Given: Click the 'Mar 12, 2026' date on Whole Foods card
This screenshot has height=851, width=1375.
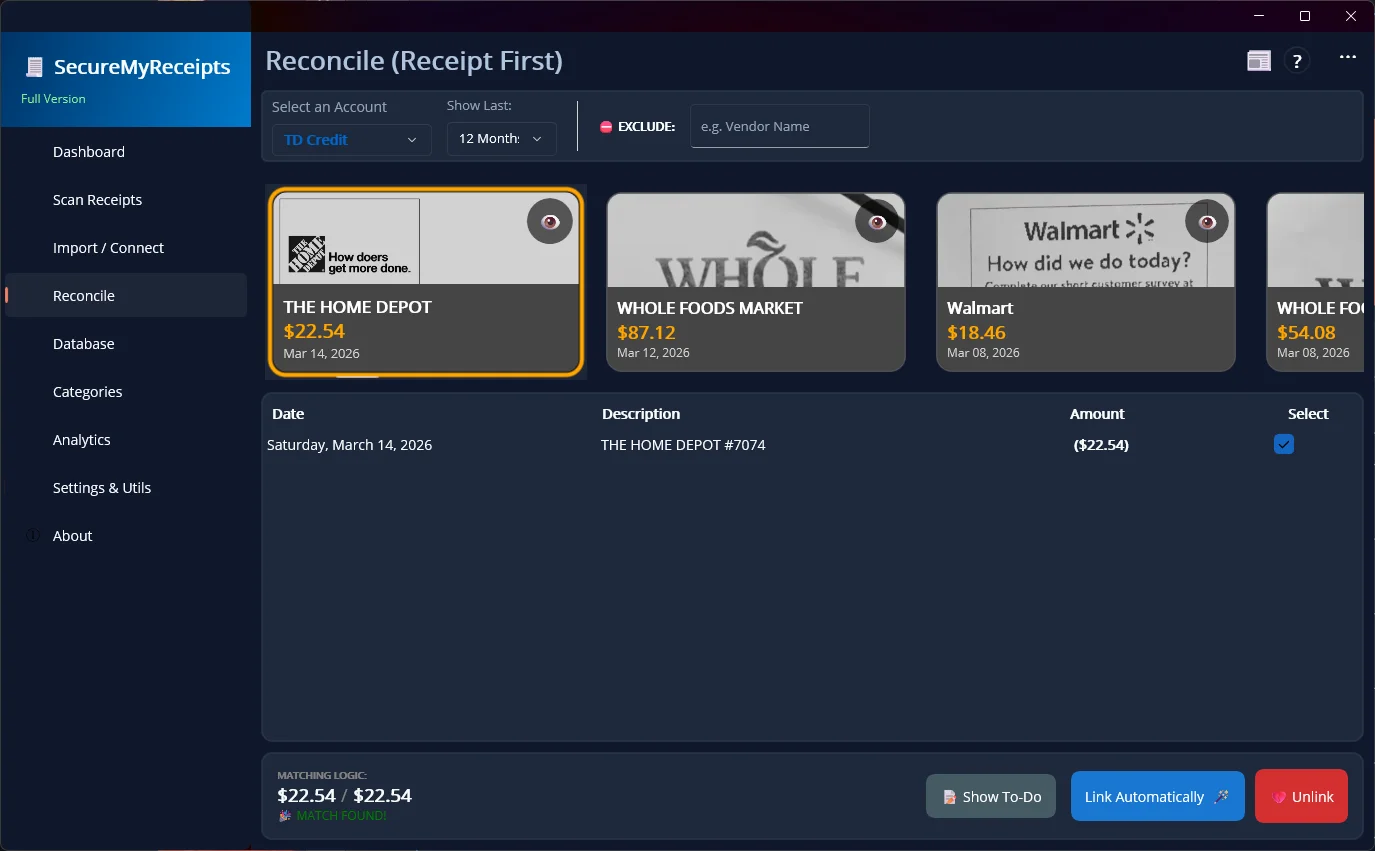Looking at the screenshot, I should pos(653,353).
